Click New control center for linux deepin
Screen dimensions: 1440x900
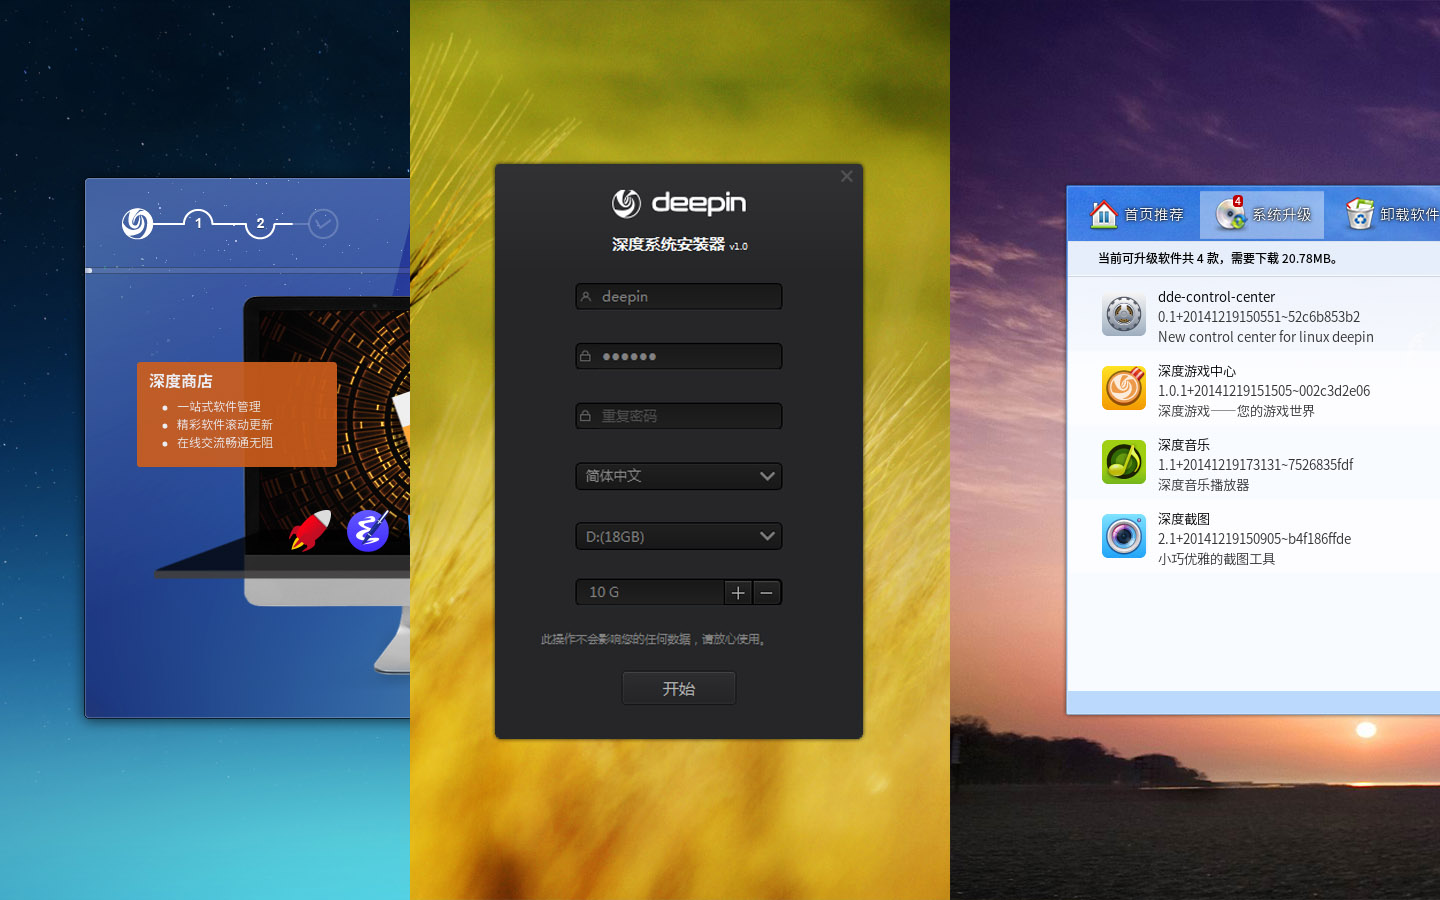click(1266, 337)
